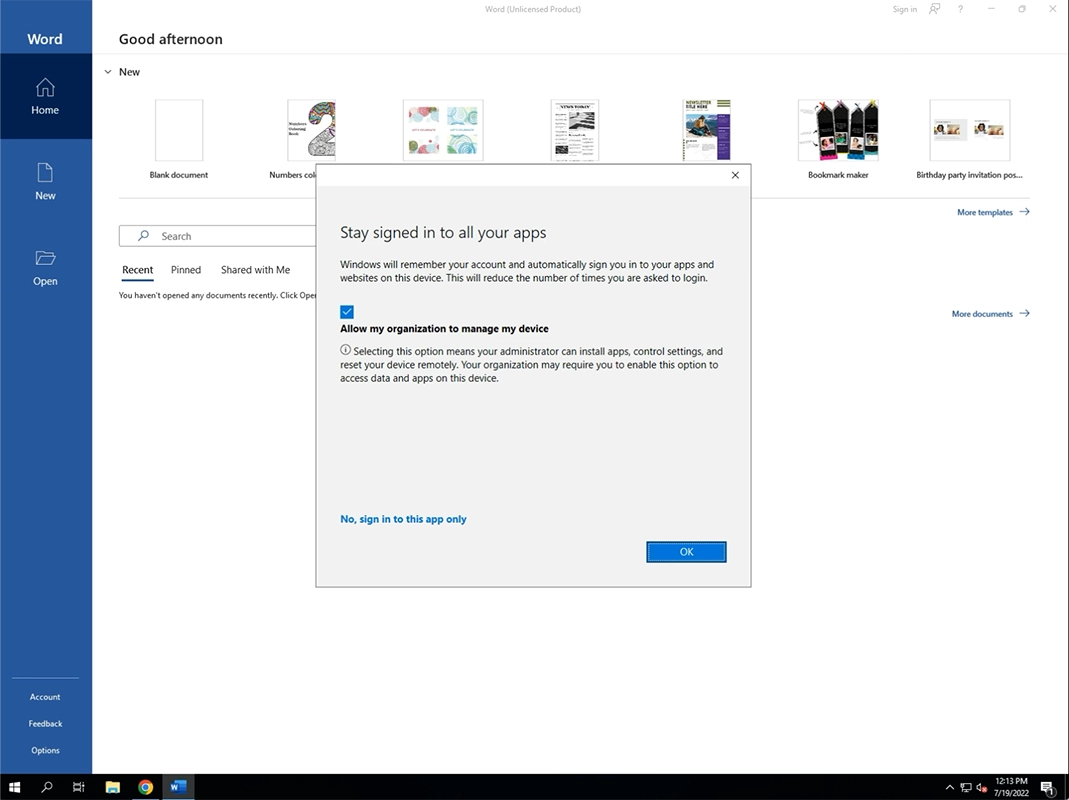Select the black-and-white newspaper template

(575, 130)
